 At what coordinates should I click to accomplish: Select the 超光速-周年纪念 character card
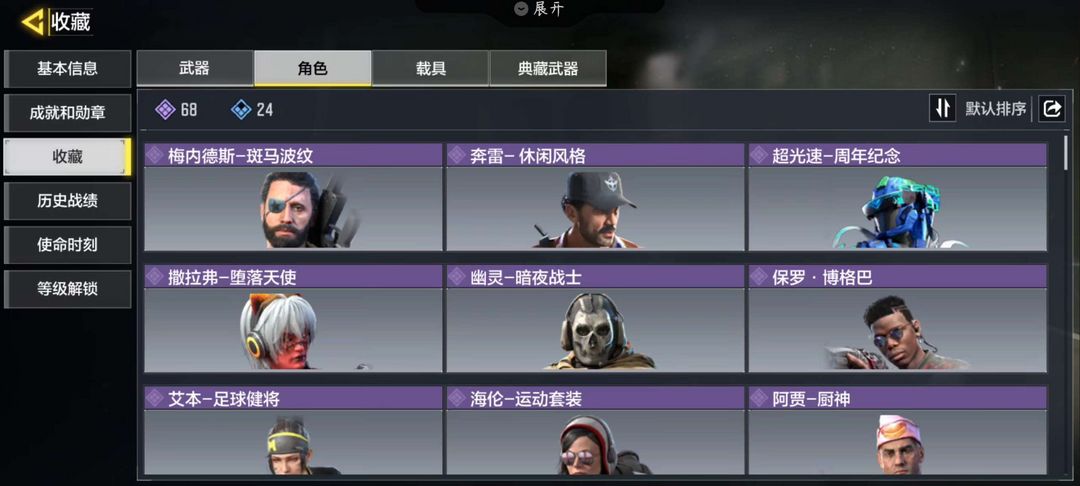click(x=897, y=197)
